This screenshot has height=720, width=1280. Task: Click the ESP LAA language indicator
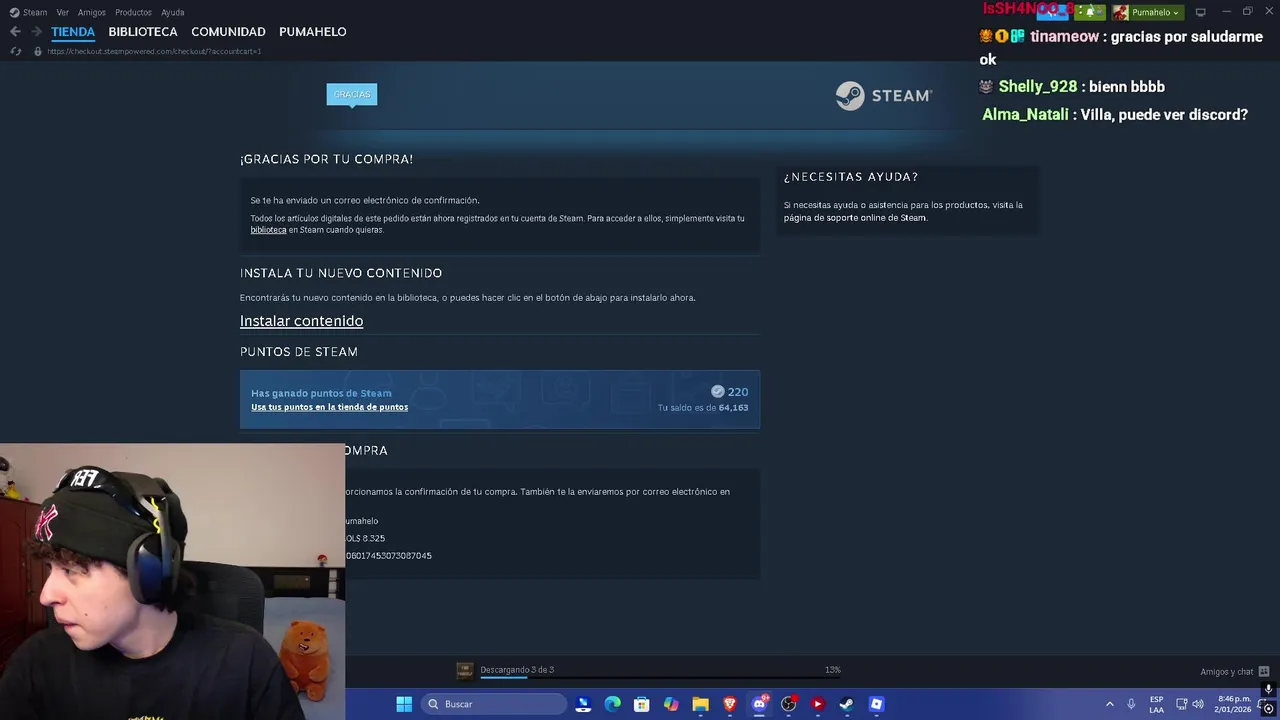1156,704
